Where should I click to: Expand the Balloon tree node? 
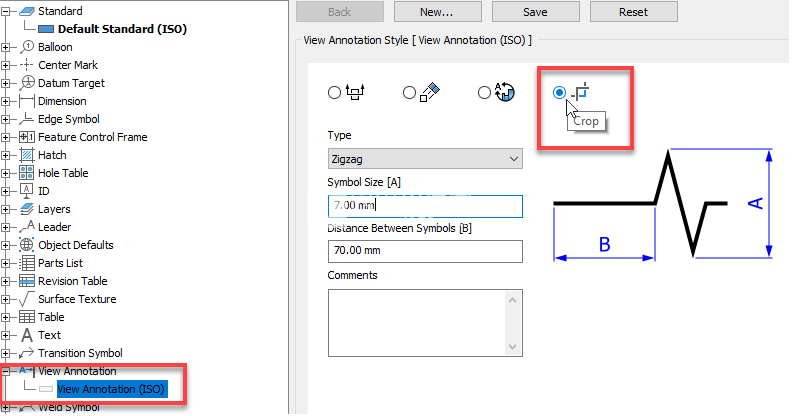(x=6, y=48)
